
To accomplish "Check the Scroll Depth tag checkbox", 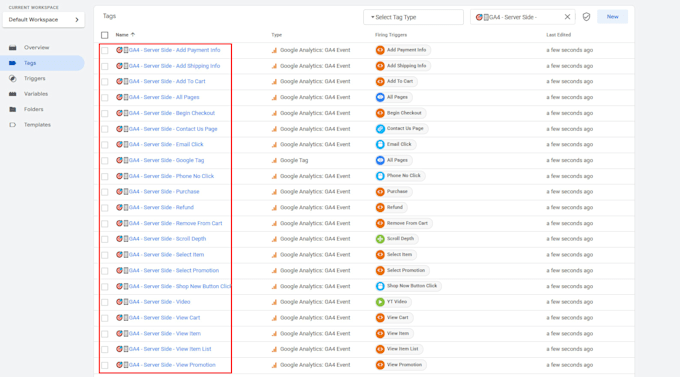I will pos(105,239).
